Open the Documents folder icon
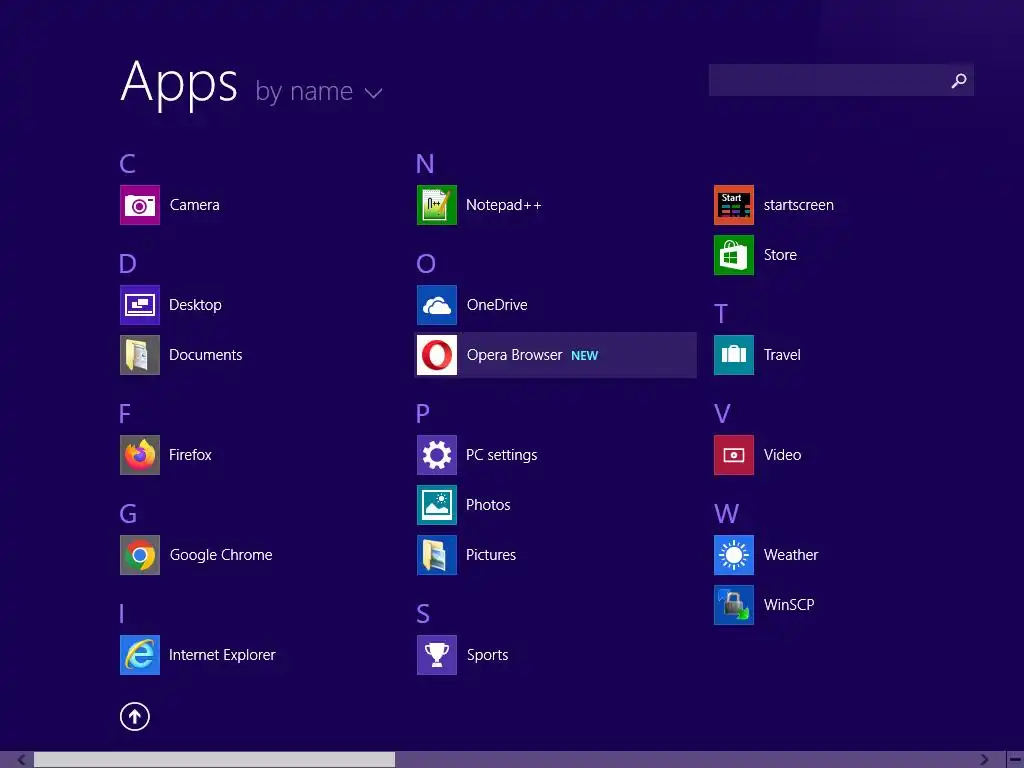The image size is (1024, 768). pos(140,355)
